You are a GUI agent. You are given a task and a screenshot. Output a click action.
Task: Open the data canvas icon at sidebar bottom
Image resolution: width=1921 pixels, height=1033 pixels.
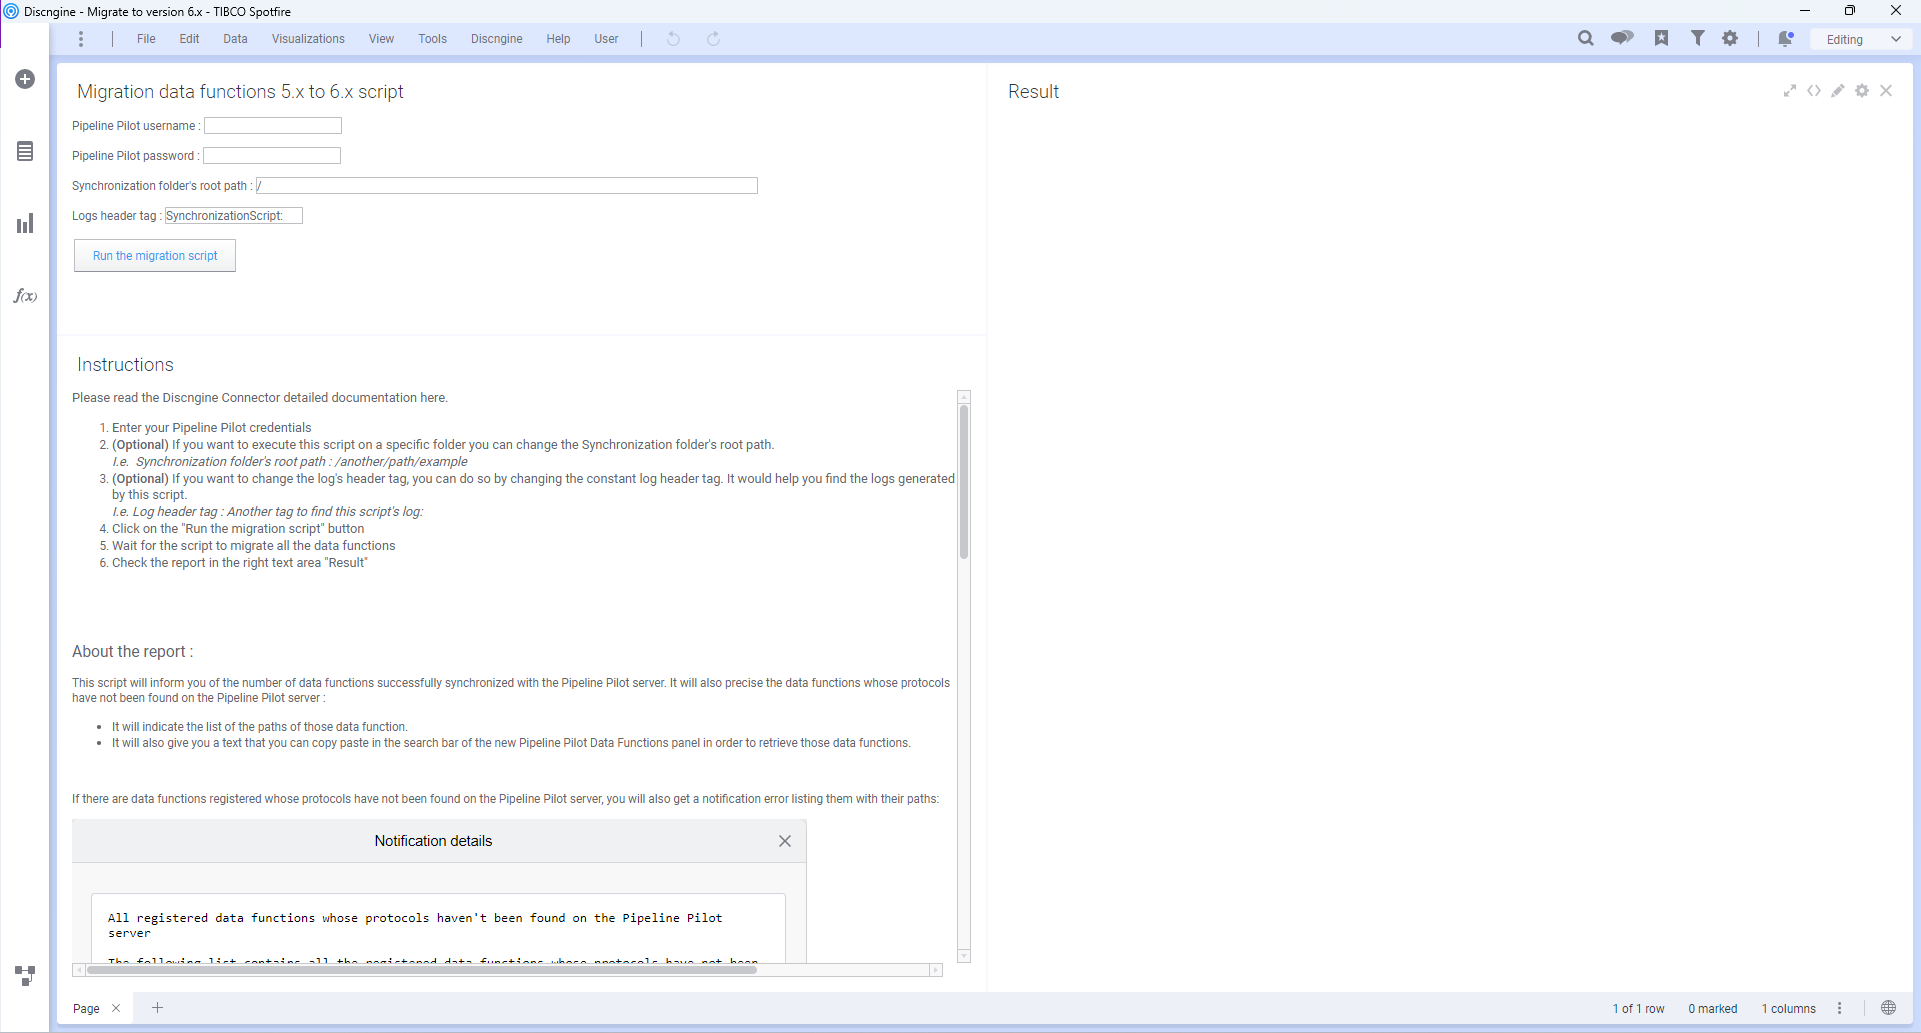(25, 975)
